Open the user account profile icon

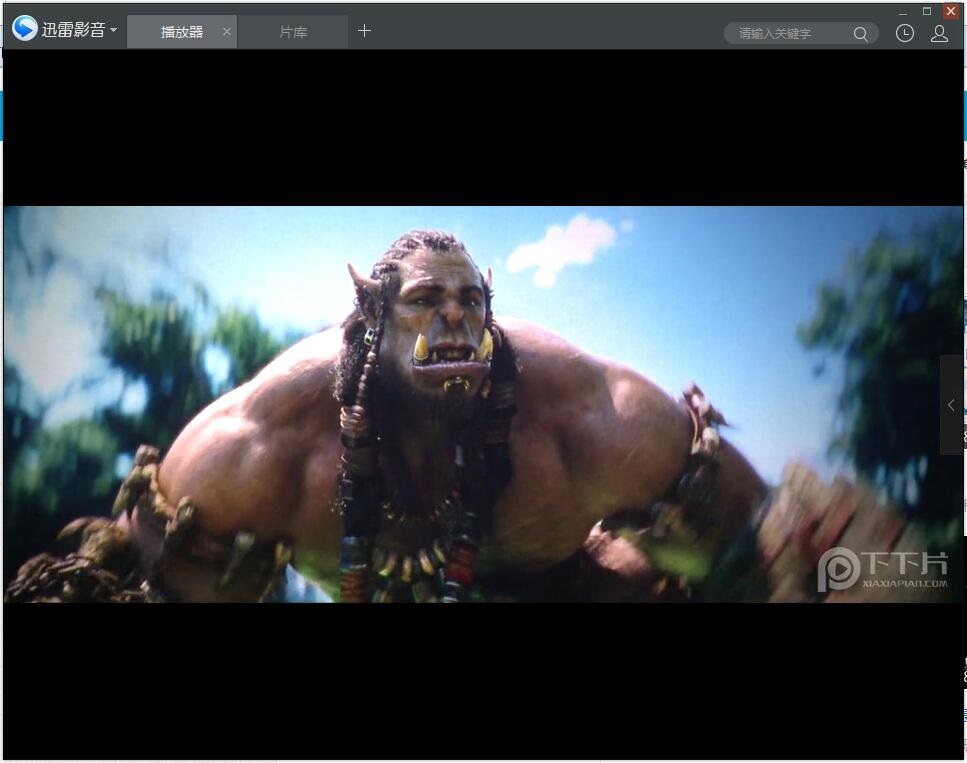click(939, 33)
